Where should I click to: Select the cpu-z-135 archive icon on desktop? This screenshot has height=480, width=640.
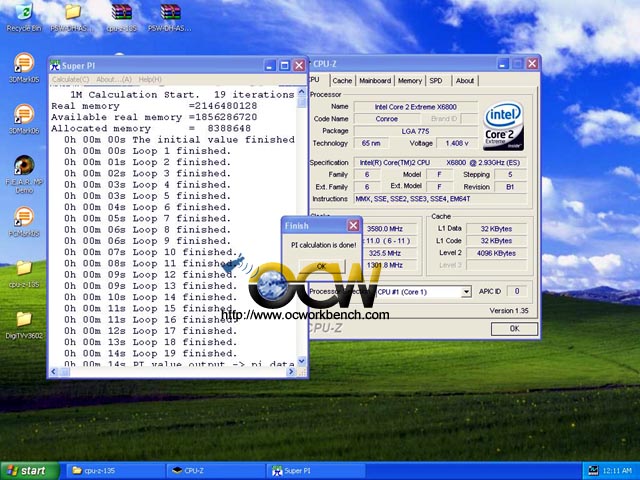122,16
